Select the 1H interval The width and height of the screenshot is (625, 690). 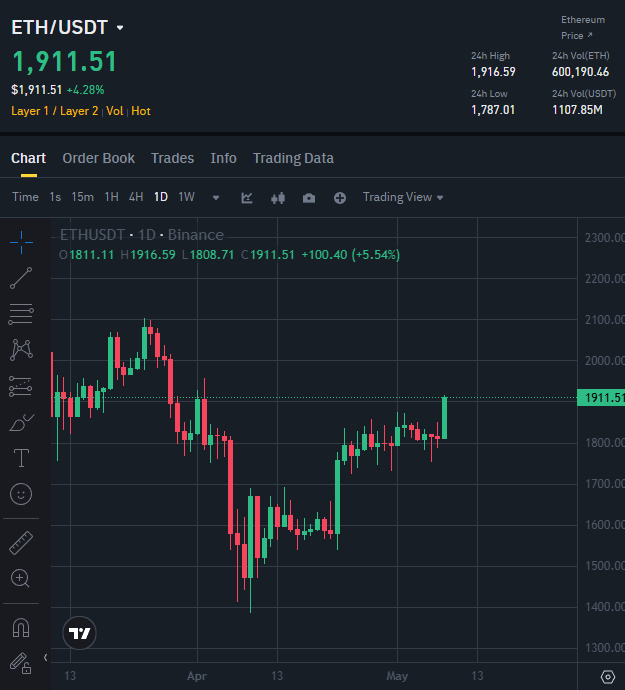tap(111, 197)
